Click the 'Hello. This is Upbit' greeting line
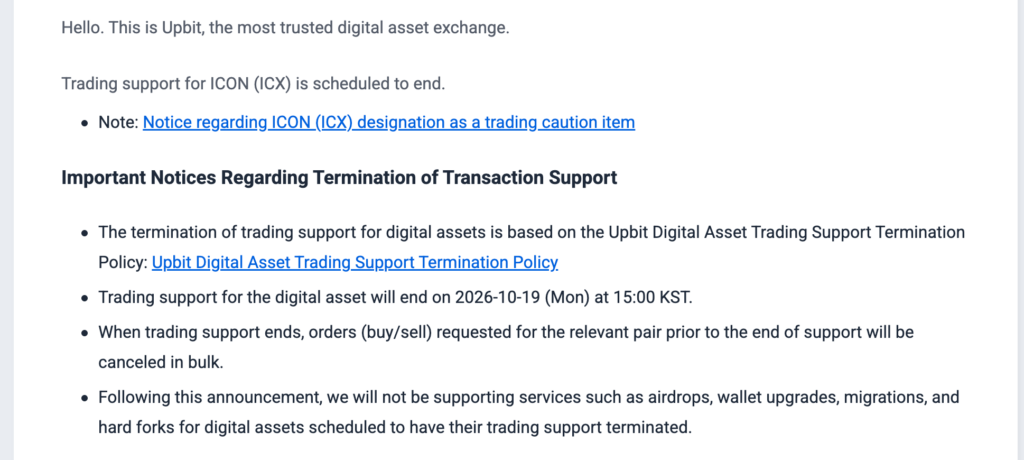Viewport: 1024px width, 460px height. [x=285, y=28]
